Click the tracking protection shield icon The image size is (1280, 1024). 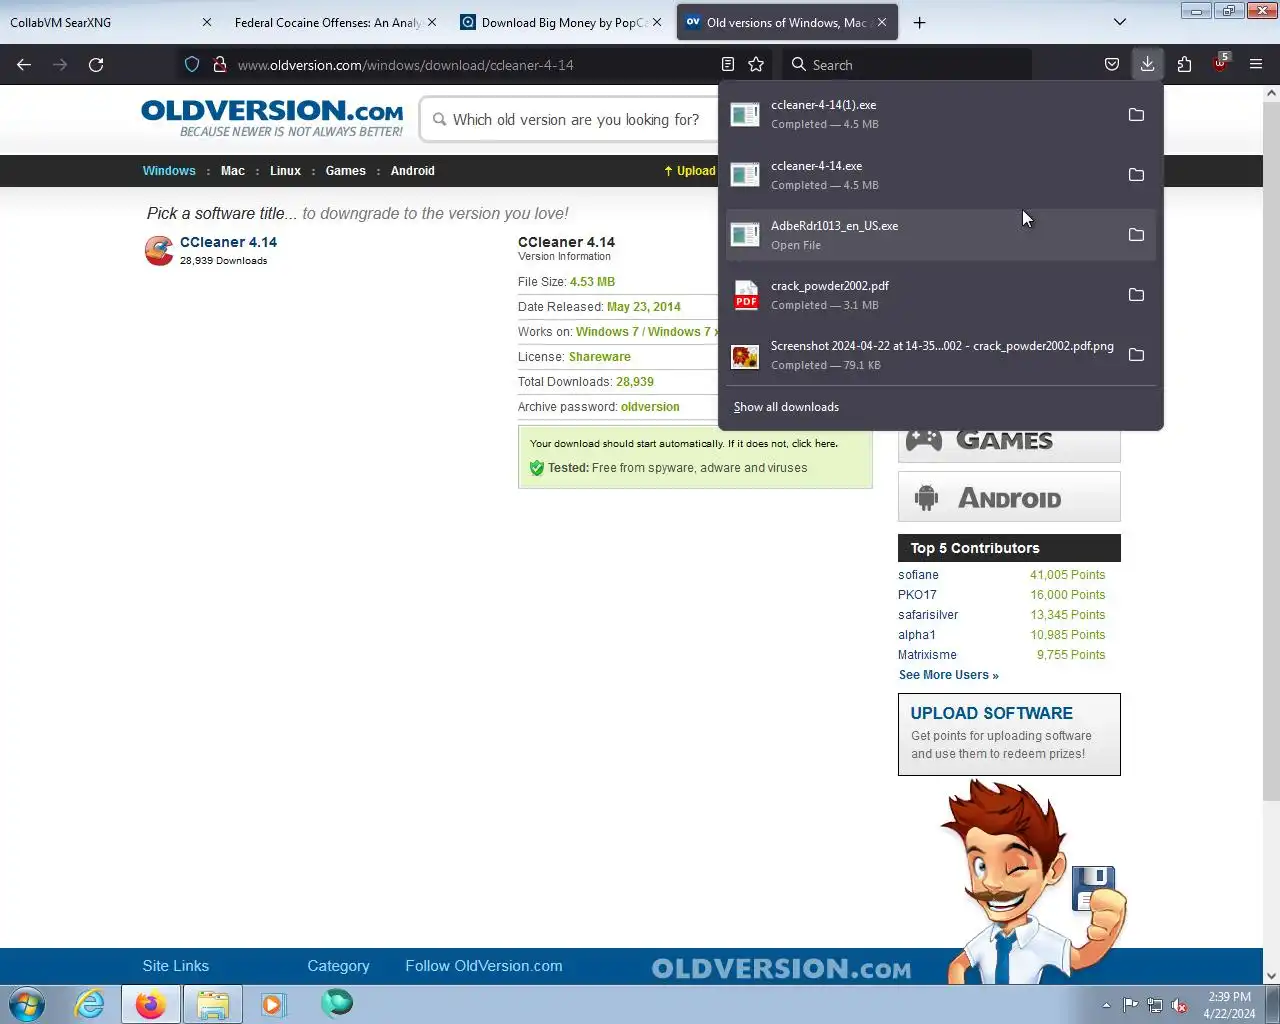click(192, 64)
